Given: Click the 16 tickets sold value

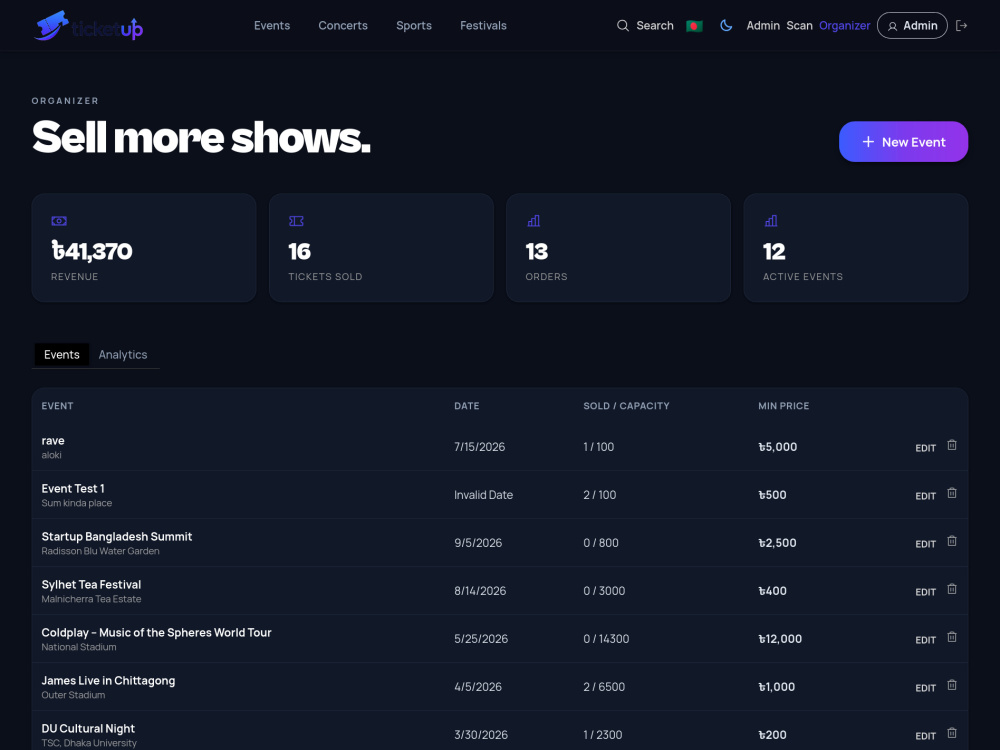Looking at the screenshot, I should point(299,251).
